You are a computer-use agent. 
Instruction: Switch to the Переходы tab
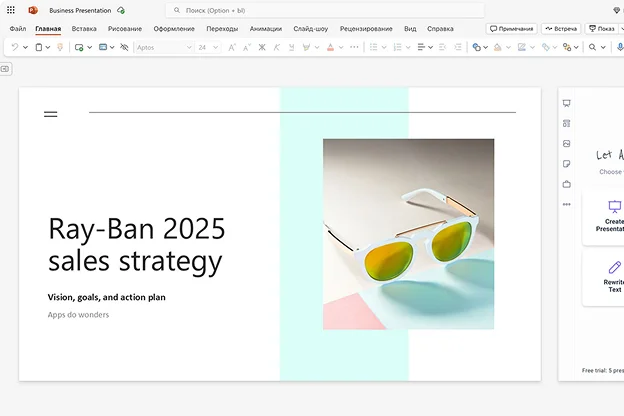pyautogui.click(x=222, y=29)
